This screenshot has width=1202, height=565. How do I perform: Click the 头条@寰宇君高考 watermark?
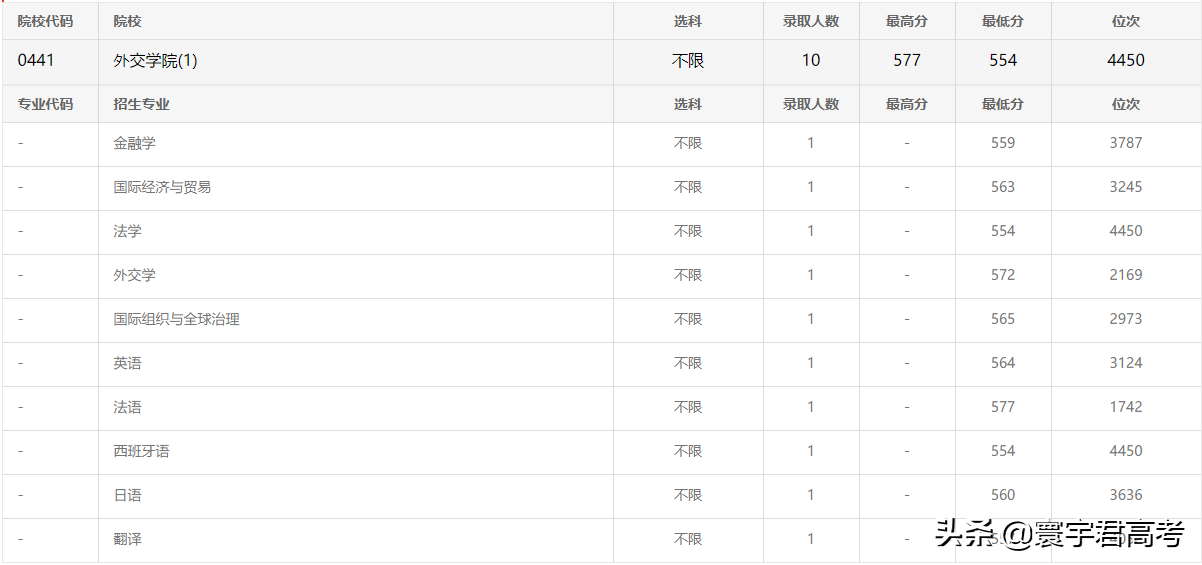pyautogui.click(x=1060, y=534)
